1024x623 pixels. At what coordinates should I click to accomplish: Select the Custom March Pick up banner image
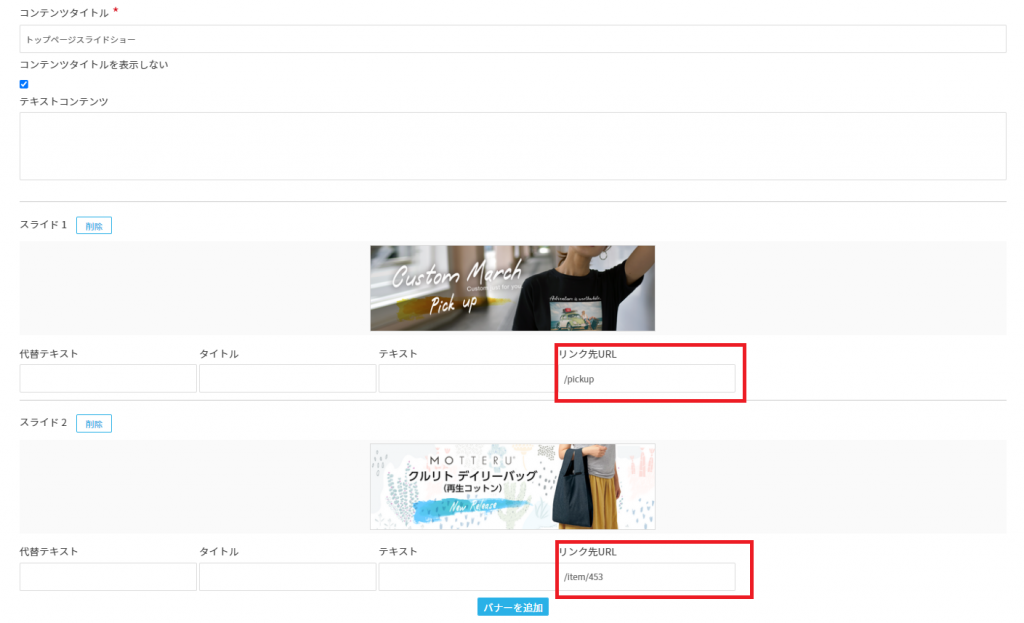click(513, 288)
